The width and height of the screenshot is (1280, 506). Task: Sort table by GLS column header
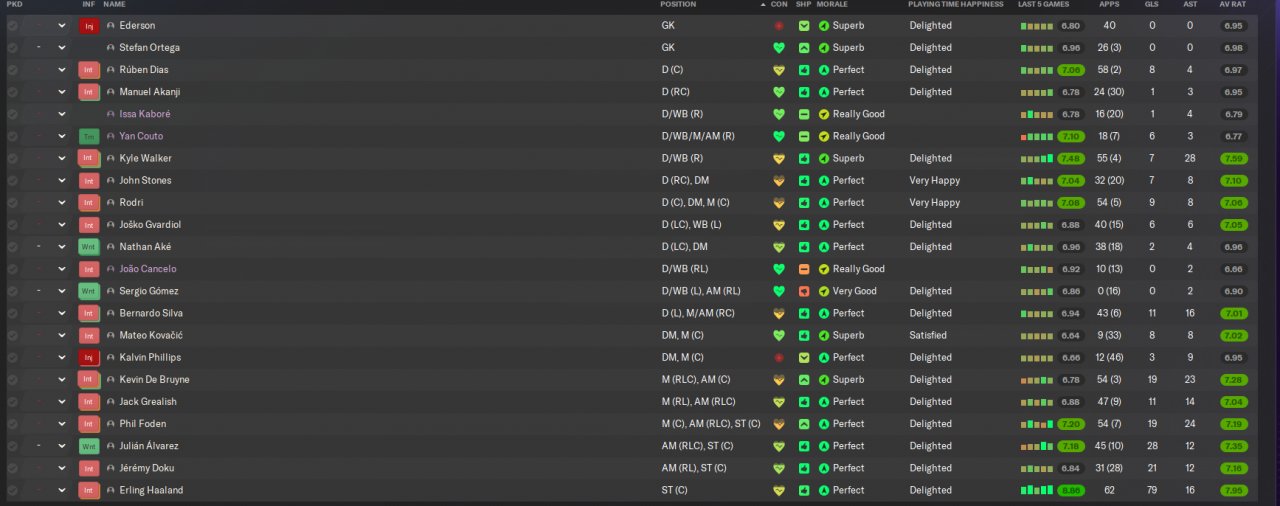point(1151,5)
